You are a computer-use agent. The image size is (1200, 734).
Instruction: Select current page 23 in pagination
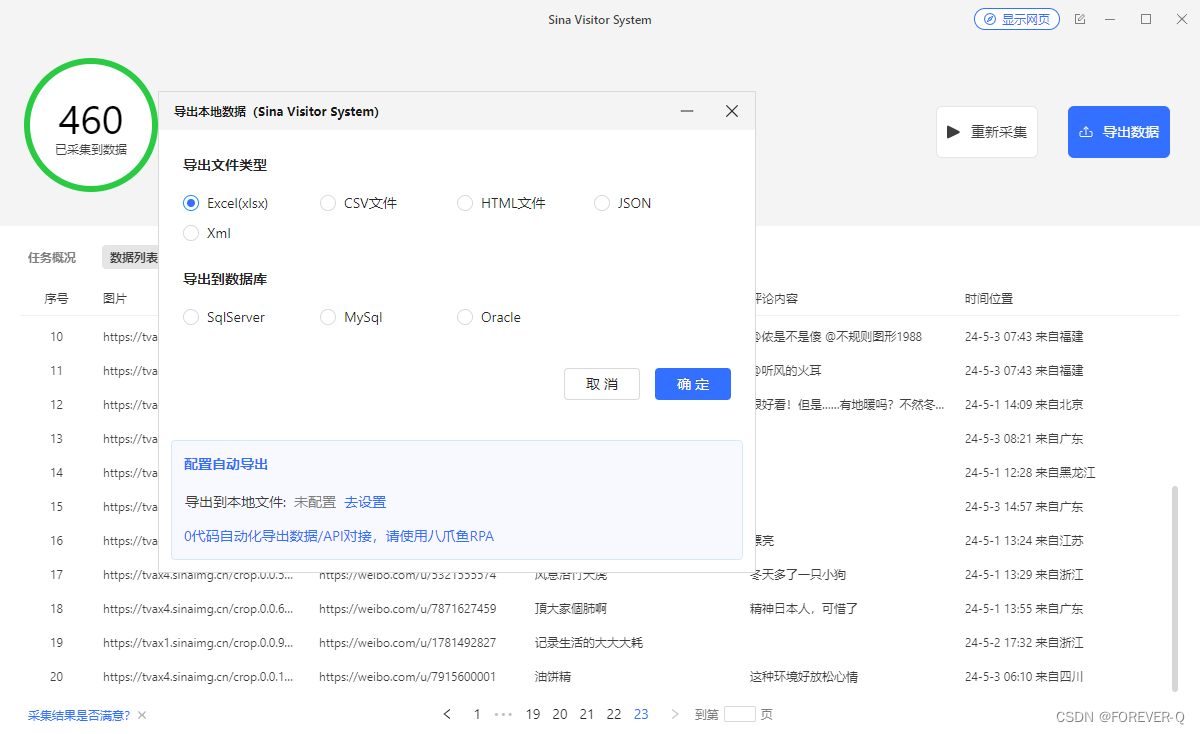641,714
